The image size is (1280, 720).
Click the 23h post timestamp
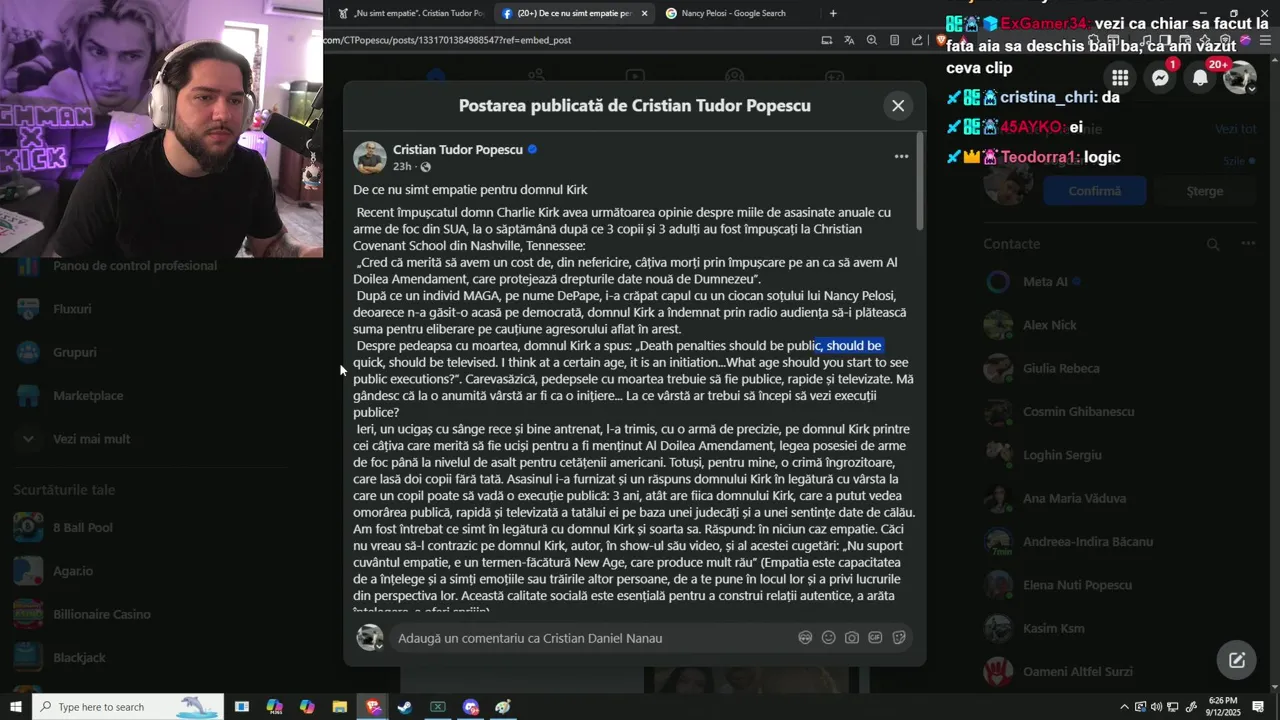click(402, 167)
